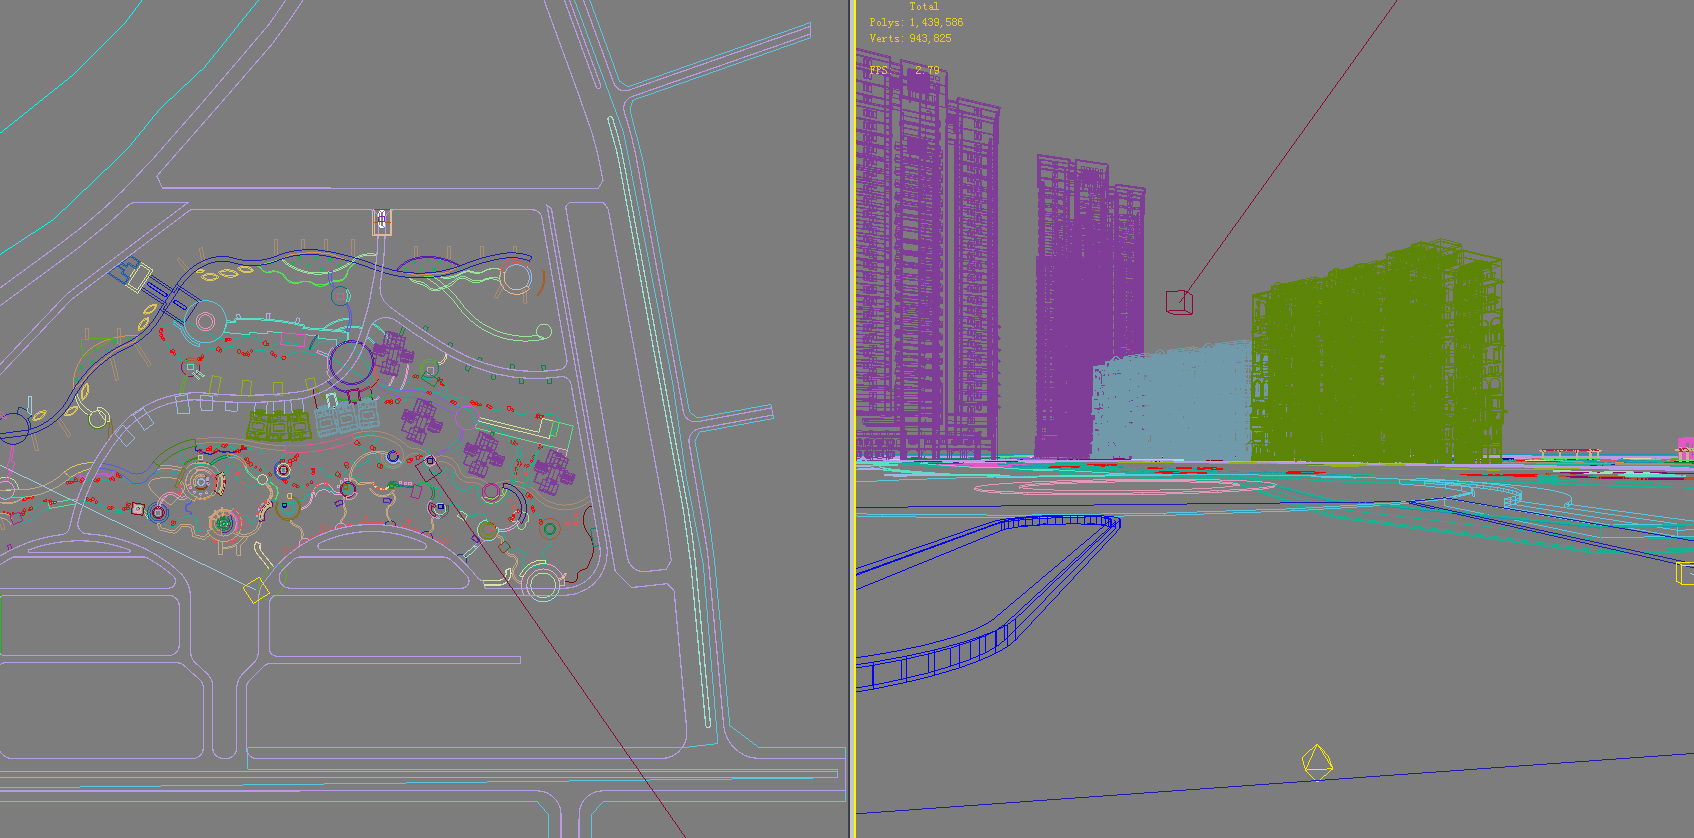
Task: Select the pink ellipse on the ground plane
Action: click(x=1125, y=487)
